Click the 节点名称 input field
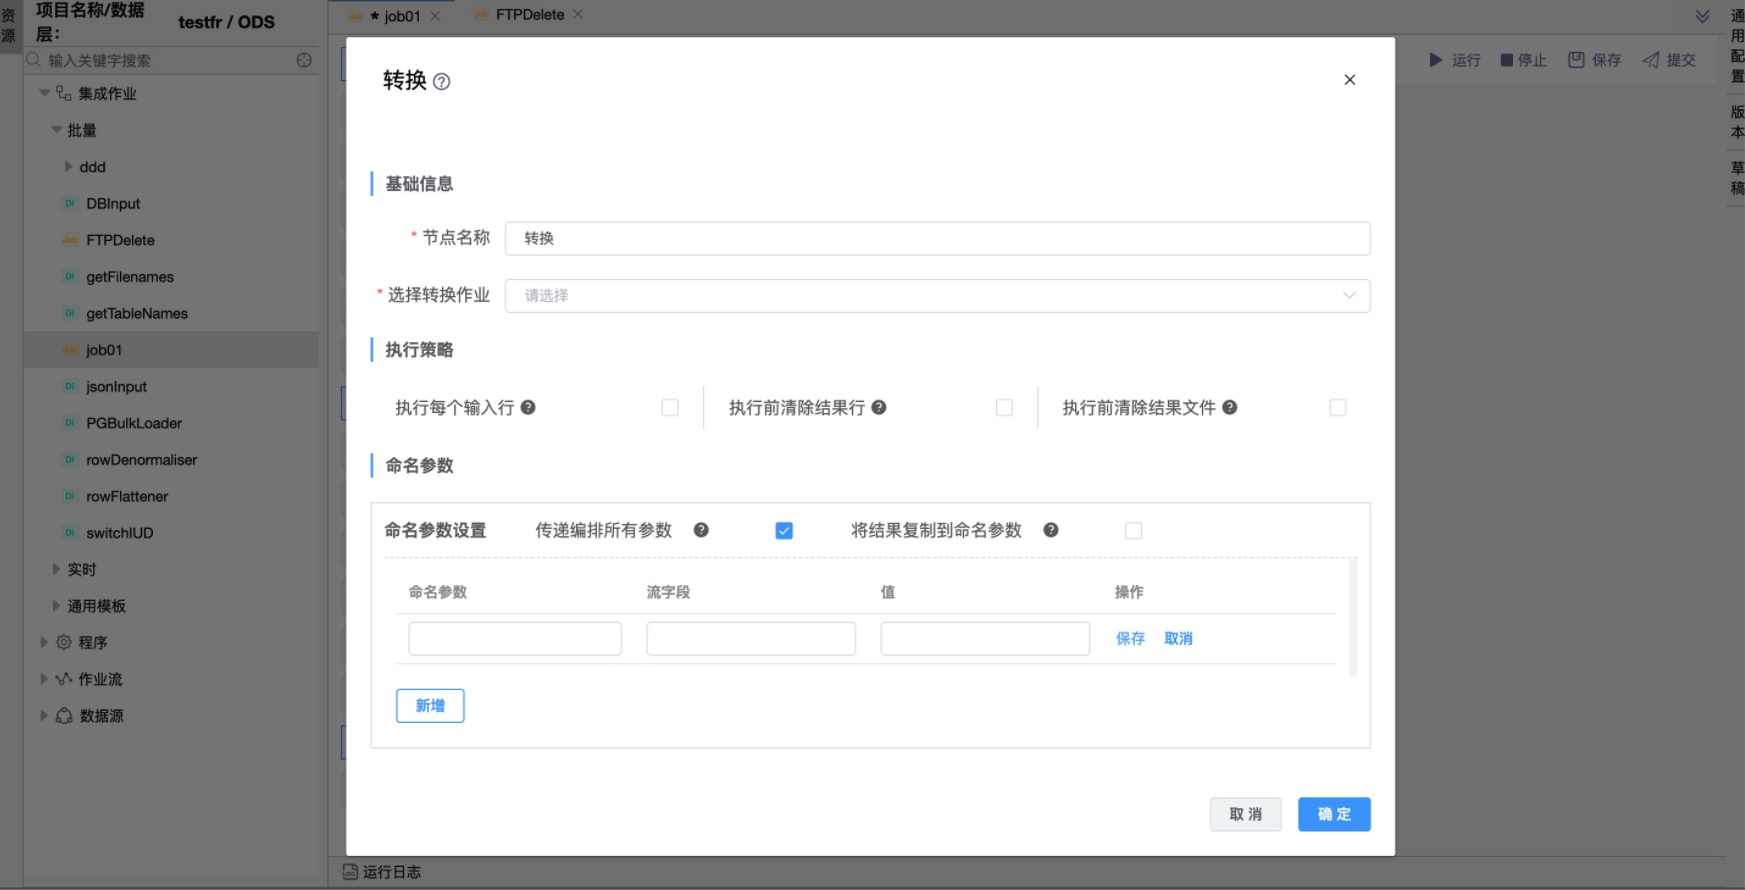The width and height of the screenshot is (1745, 890). [x=937, y=239]
